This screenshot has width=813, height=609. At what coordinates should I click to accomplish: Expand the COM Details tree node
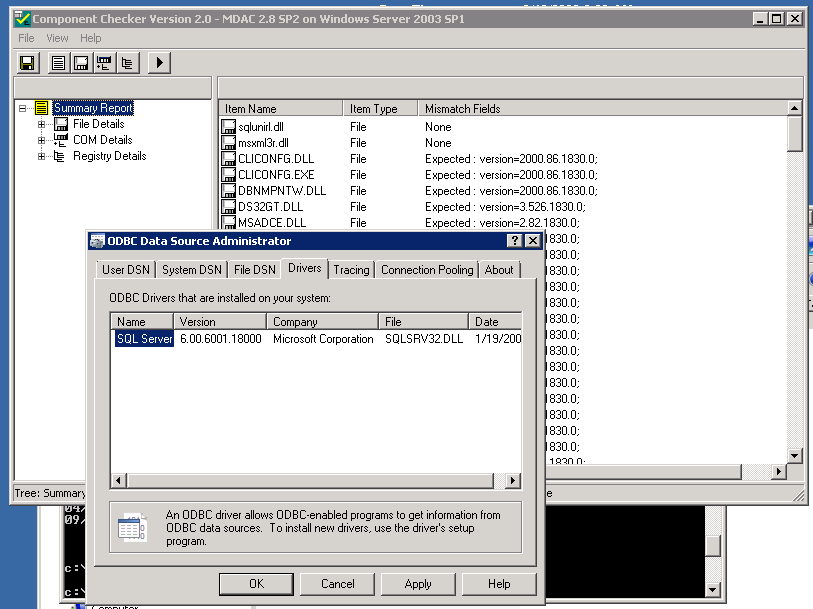pyautogui.click(x=42, y=140)
